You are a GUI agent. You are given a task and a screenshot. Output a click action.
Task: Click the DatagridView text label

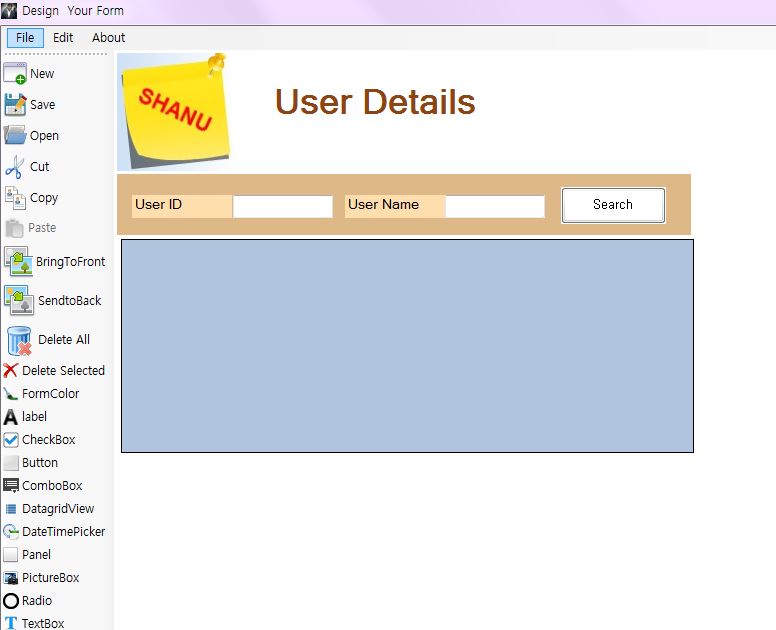tap(58, 509)
